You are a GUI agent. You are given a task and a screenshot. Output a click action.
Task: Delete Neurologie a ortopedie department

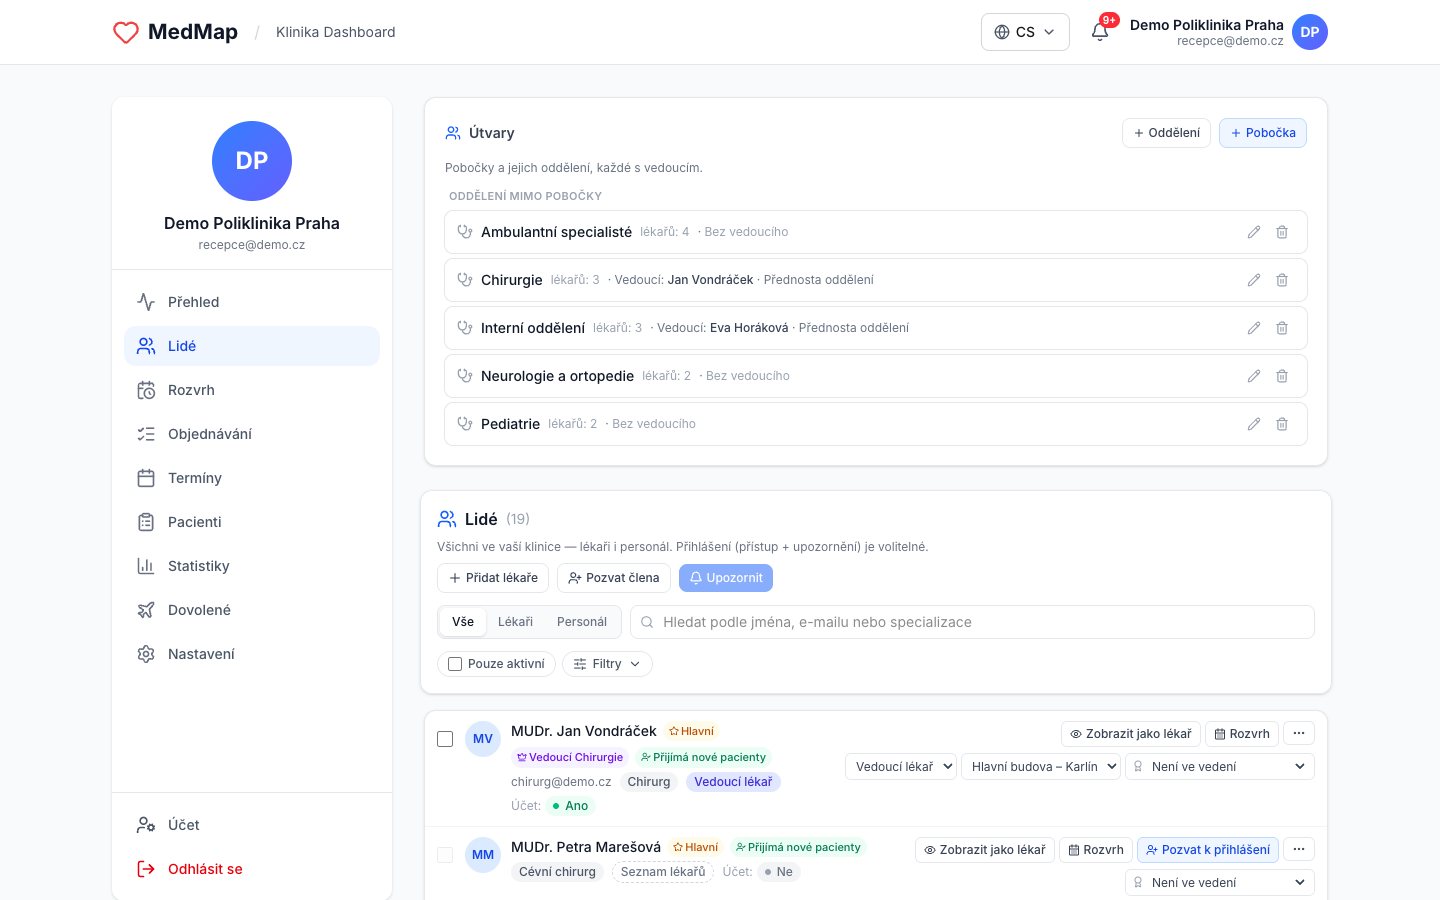click(1282, 376)
